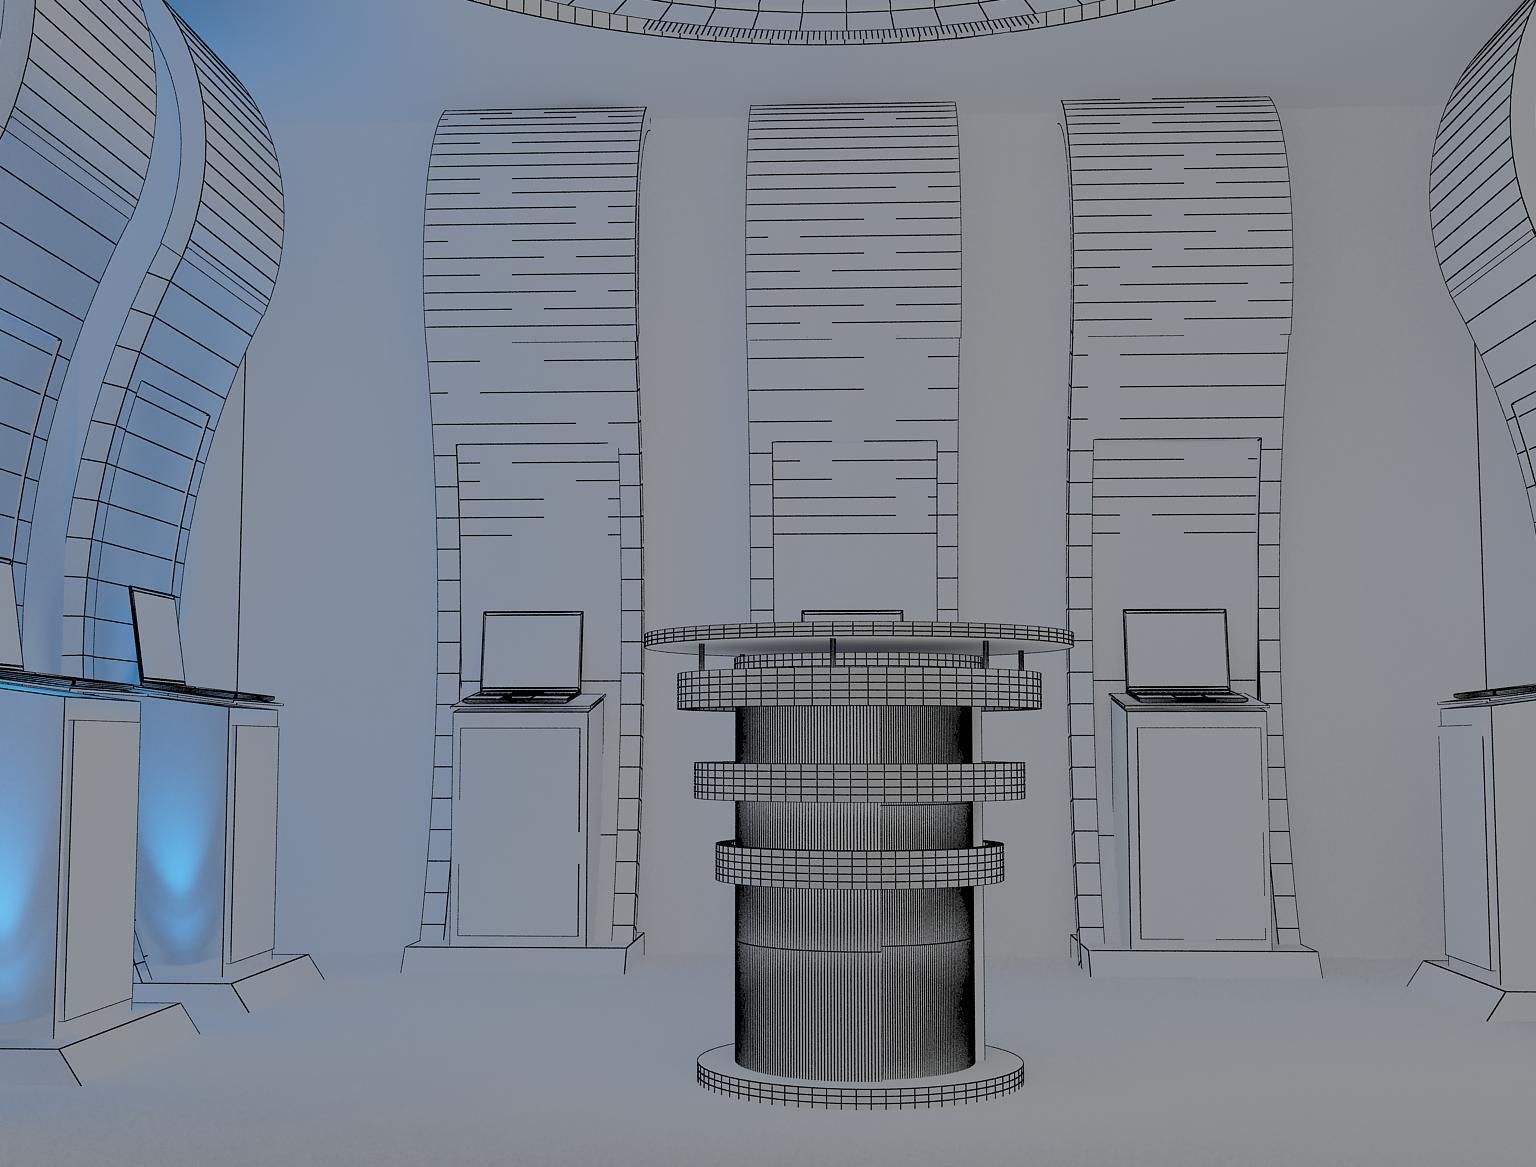Select the top round tabletop of central kiosk
This screenshot has width=1536, height=1167.
(x=858, y=636)
